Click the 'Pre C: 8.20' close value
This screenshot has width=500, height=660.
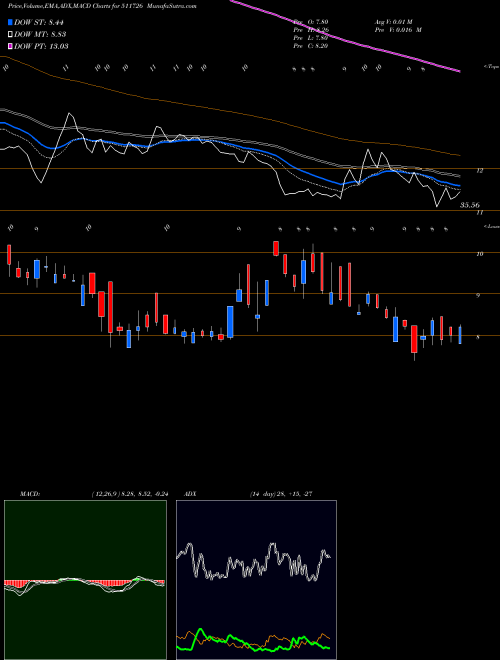tap(311, 46)
